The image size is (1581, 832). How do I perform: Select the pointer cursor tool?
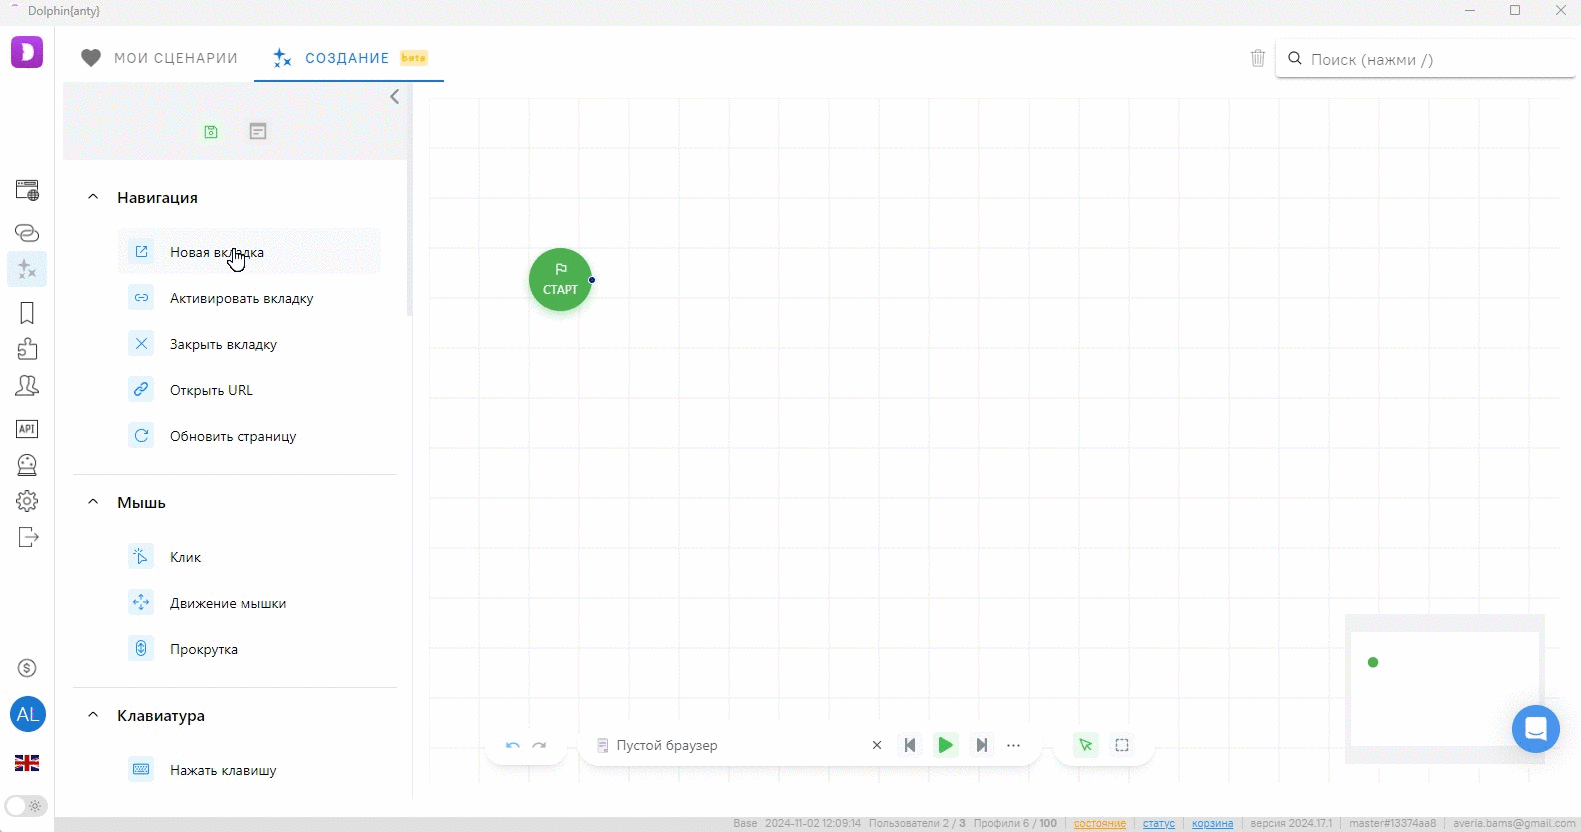[1086, 745]
